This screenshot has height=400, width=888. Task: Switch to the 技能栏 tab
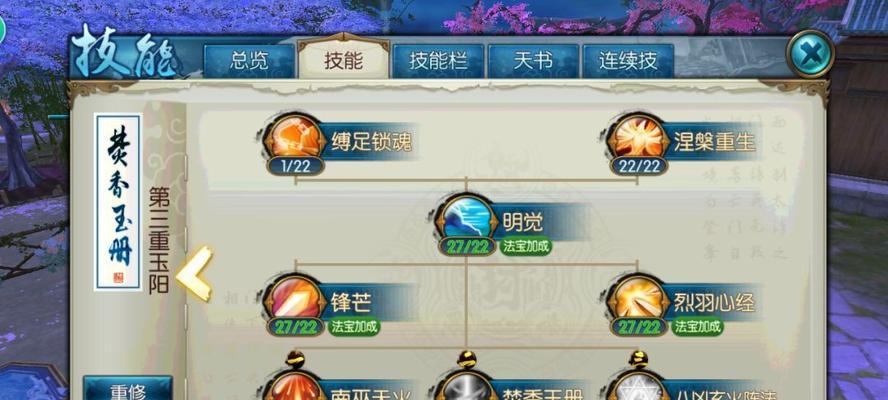[x=438, y=61]
